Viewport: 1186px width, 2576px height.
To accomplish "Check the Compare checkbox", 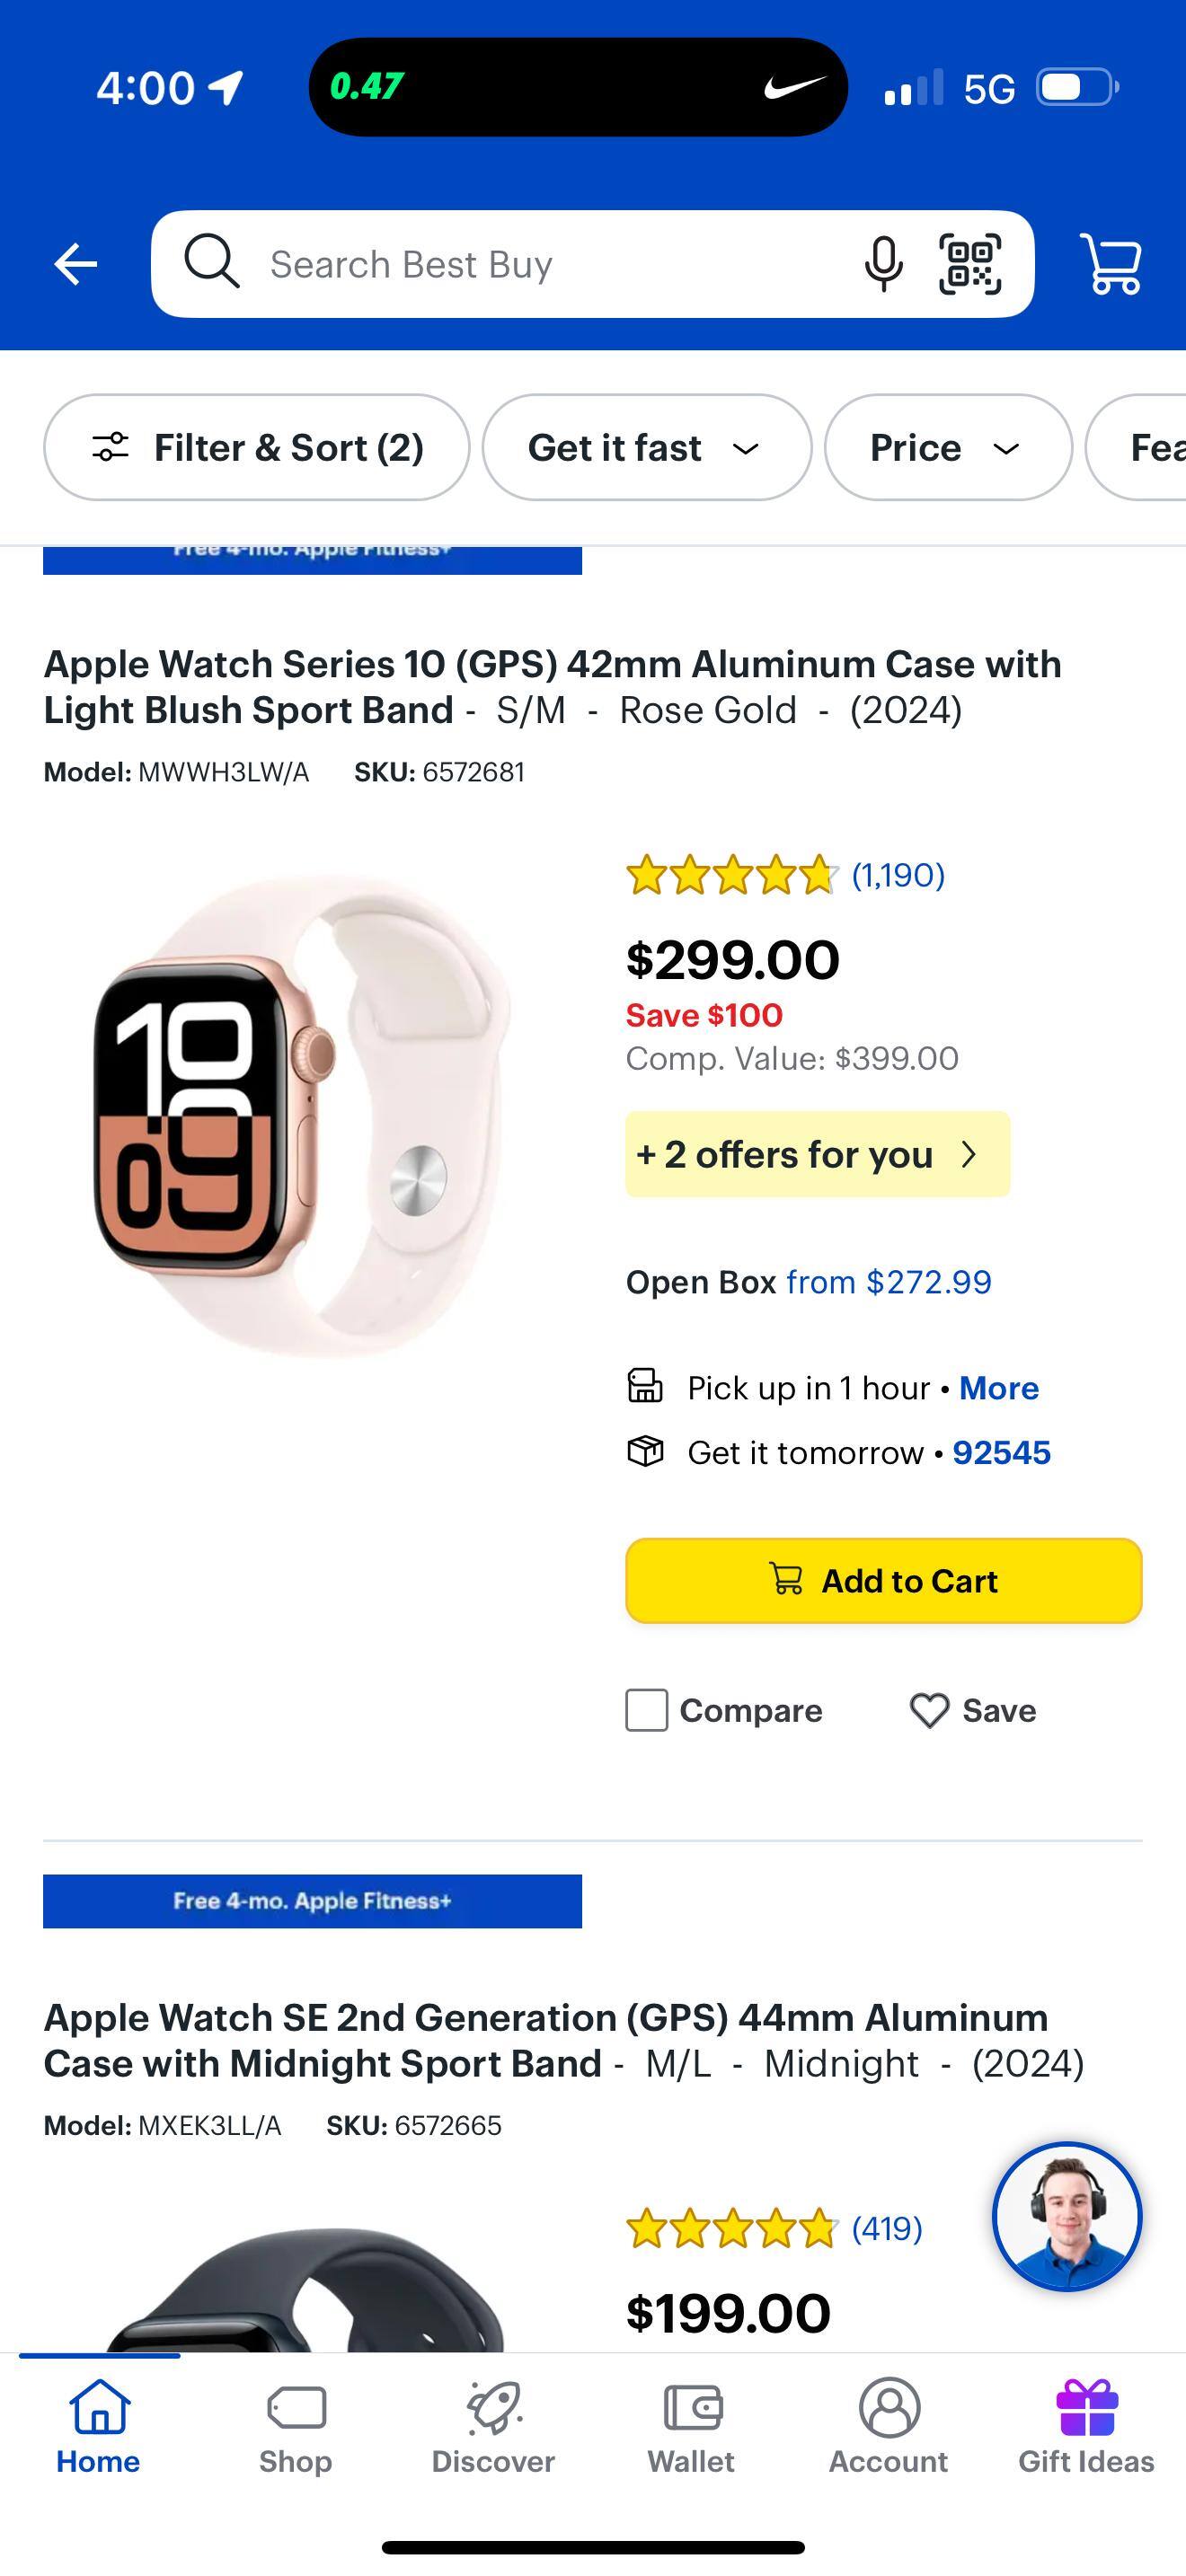I will click(x=647, y=1710).
